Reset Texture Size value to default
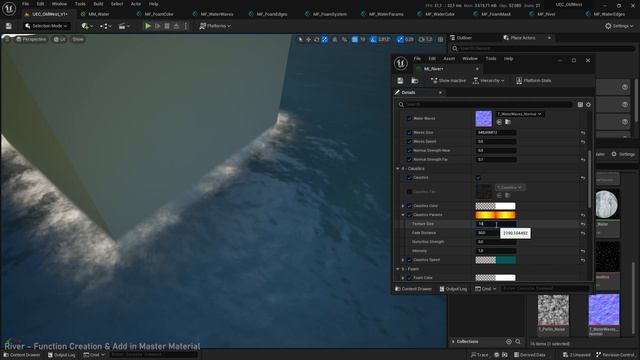640x360 pixels. (x=583, y=224)
